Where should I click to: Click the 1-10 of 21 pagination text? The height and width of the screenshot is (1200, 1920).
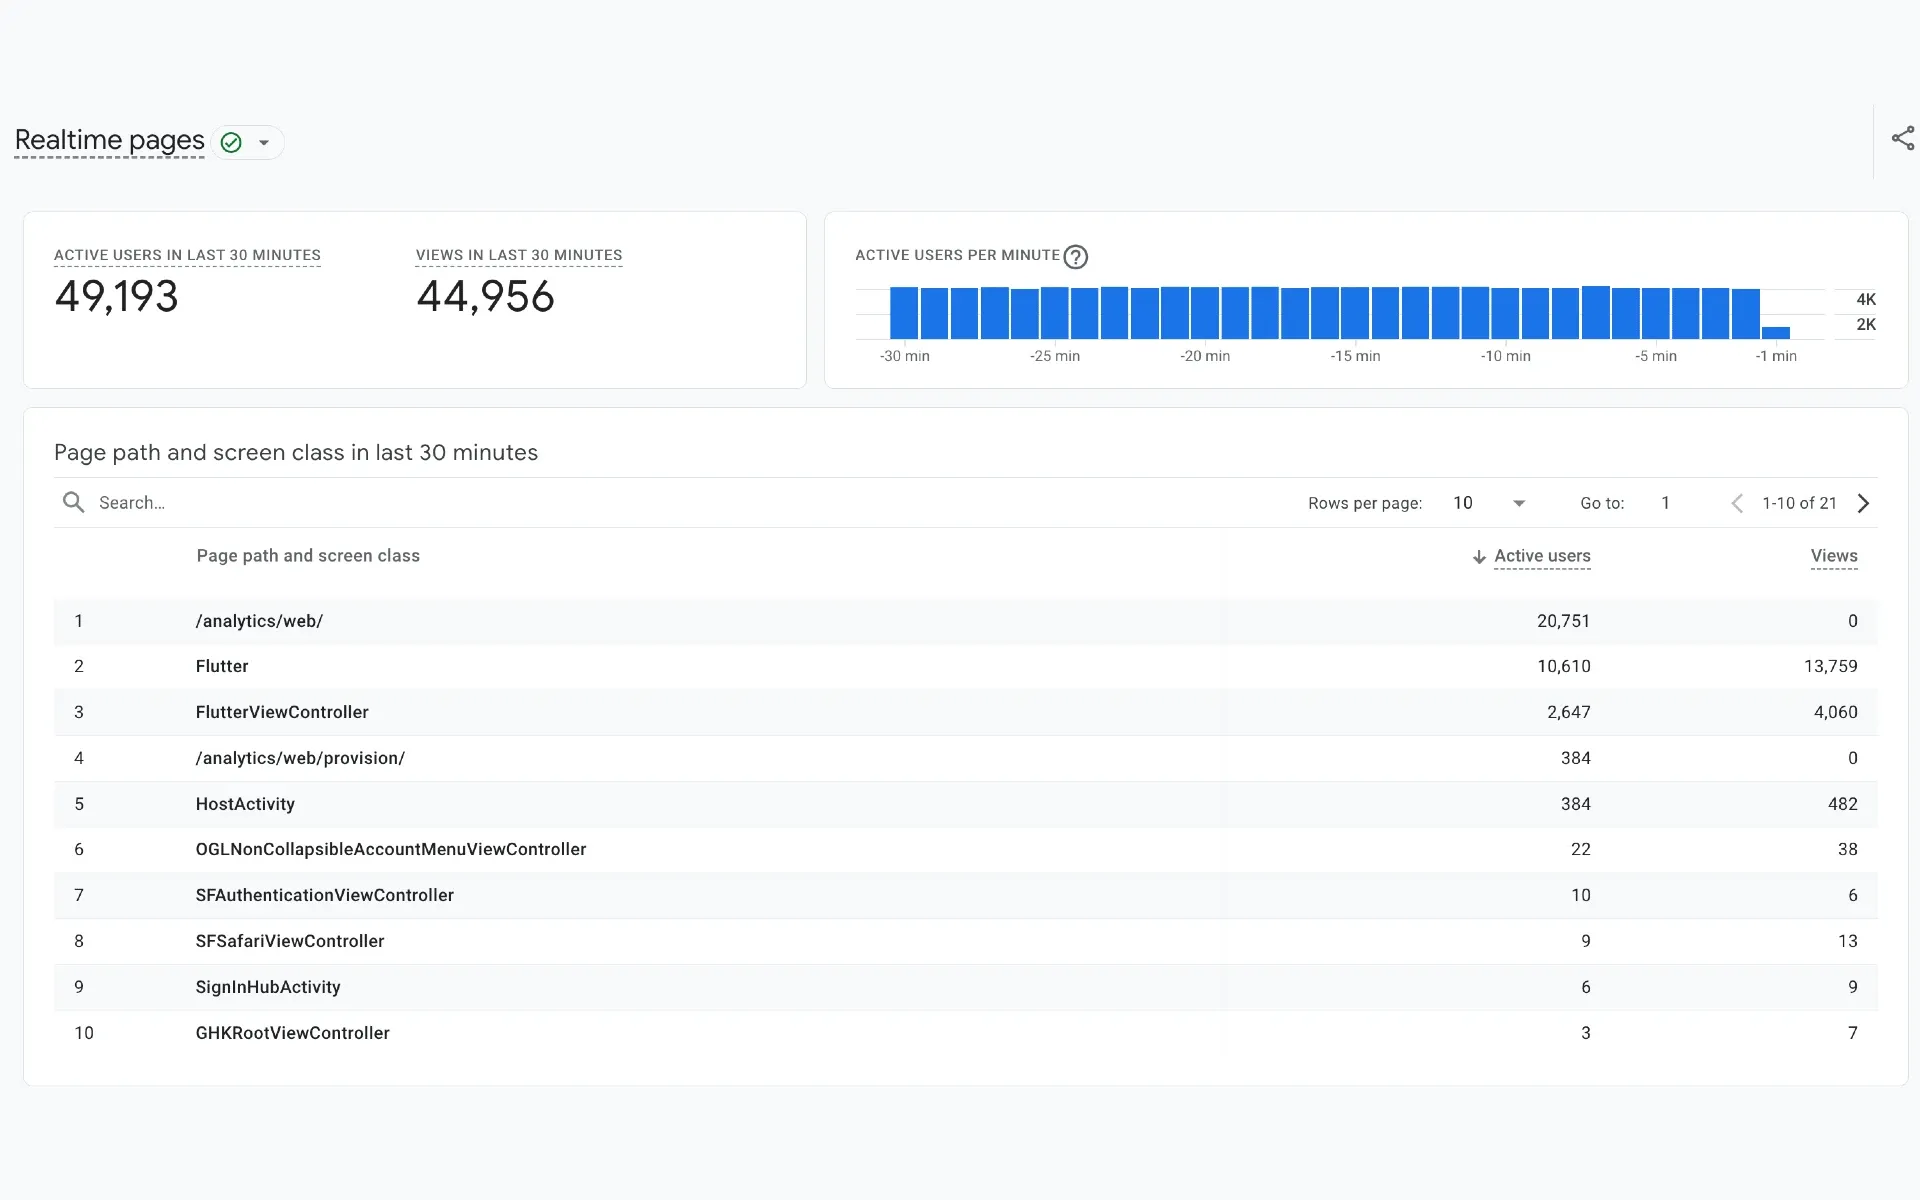click(x=1799, y=503)
